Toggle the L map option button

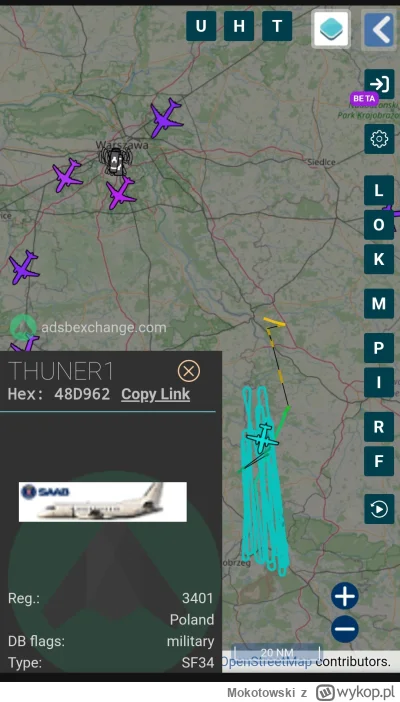pos(379,191)
